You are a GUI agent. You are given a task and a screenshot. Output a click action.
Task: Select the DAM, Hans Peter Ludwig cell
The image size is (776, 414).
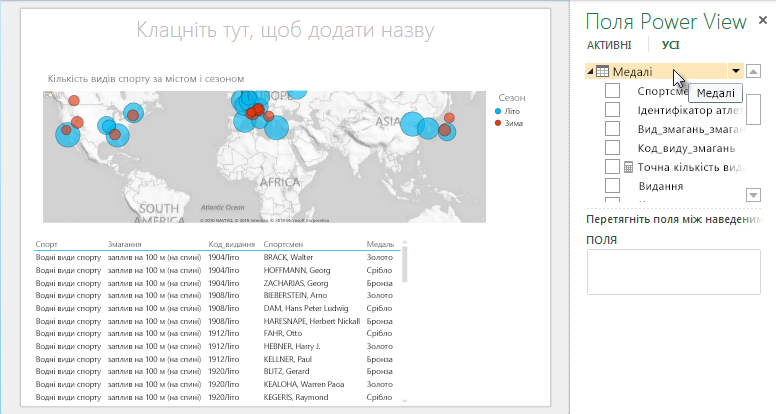tap(305, 308)
